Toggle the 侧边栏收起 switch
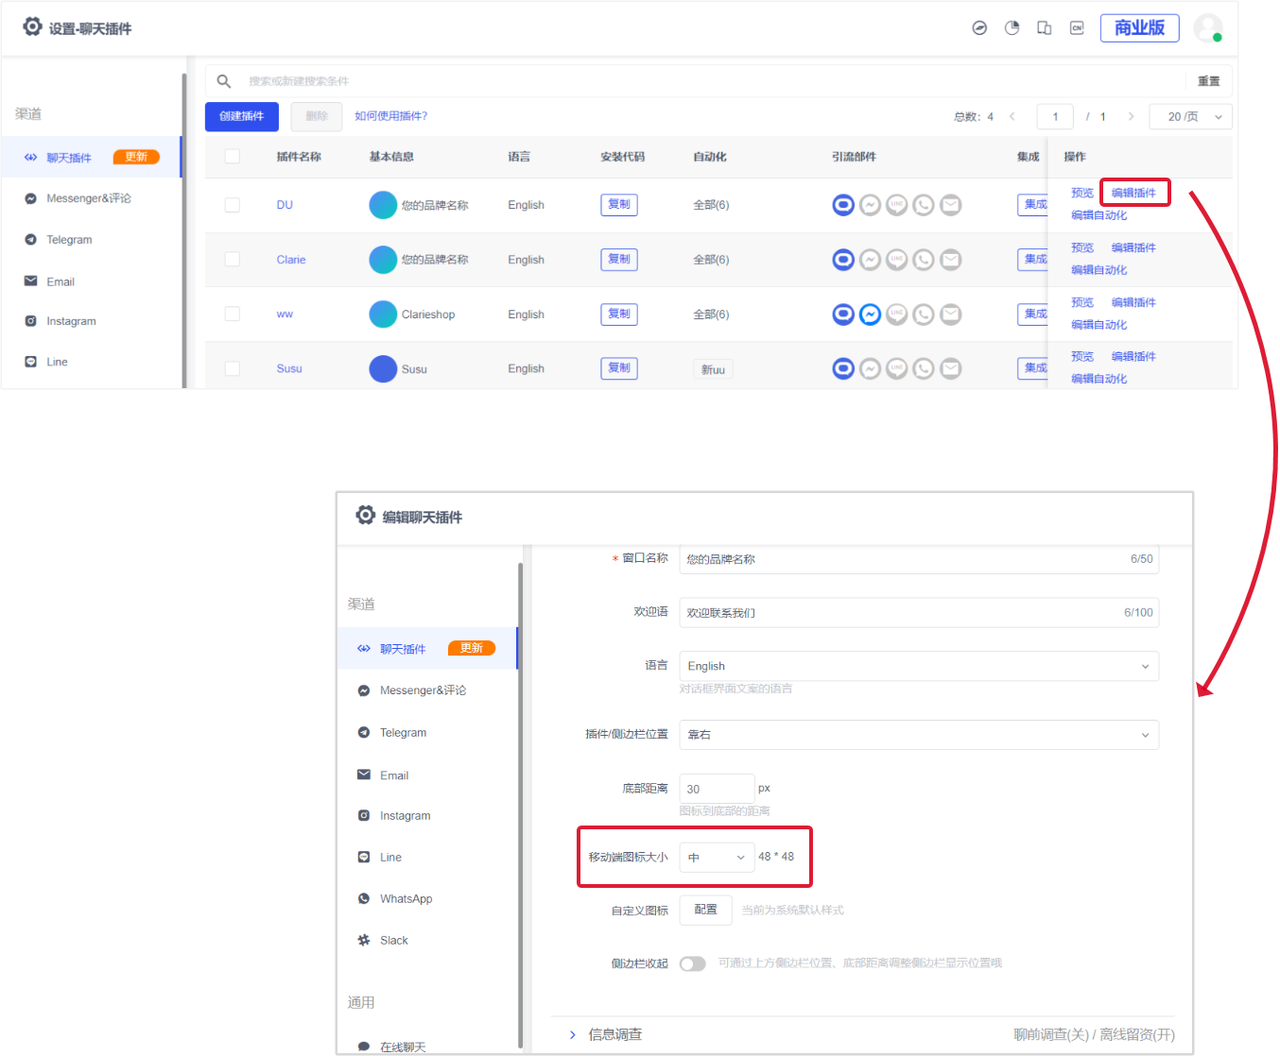1280x1056 pixels. [692, 964]
